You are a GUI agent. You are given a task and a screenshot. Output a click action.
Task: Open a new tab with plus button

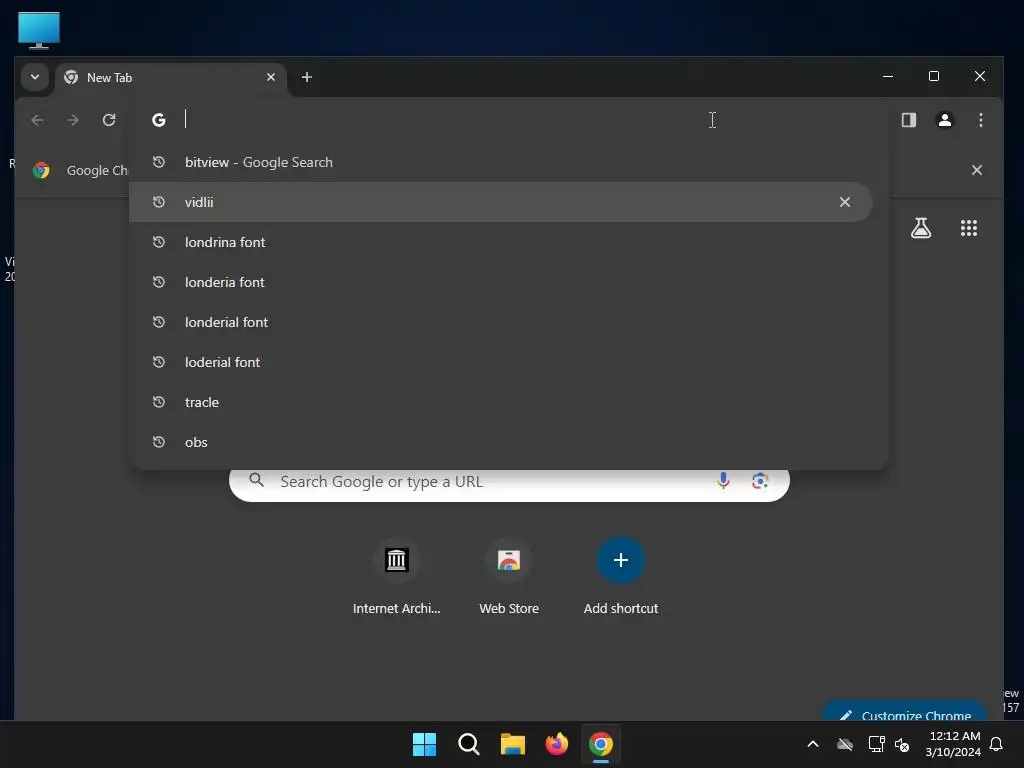click(x=306, y=77)
